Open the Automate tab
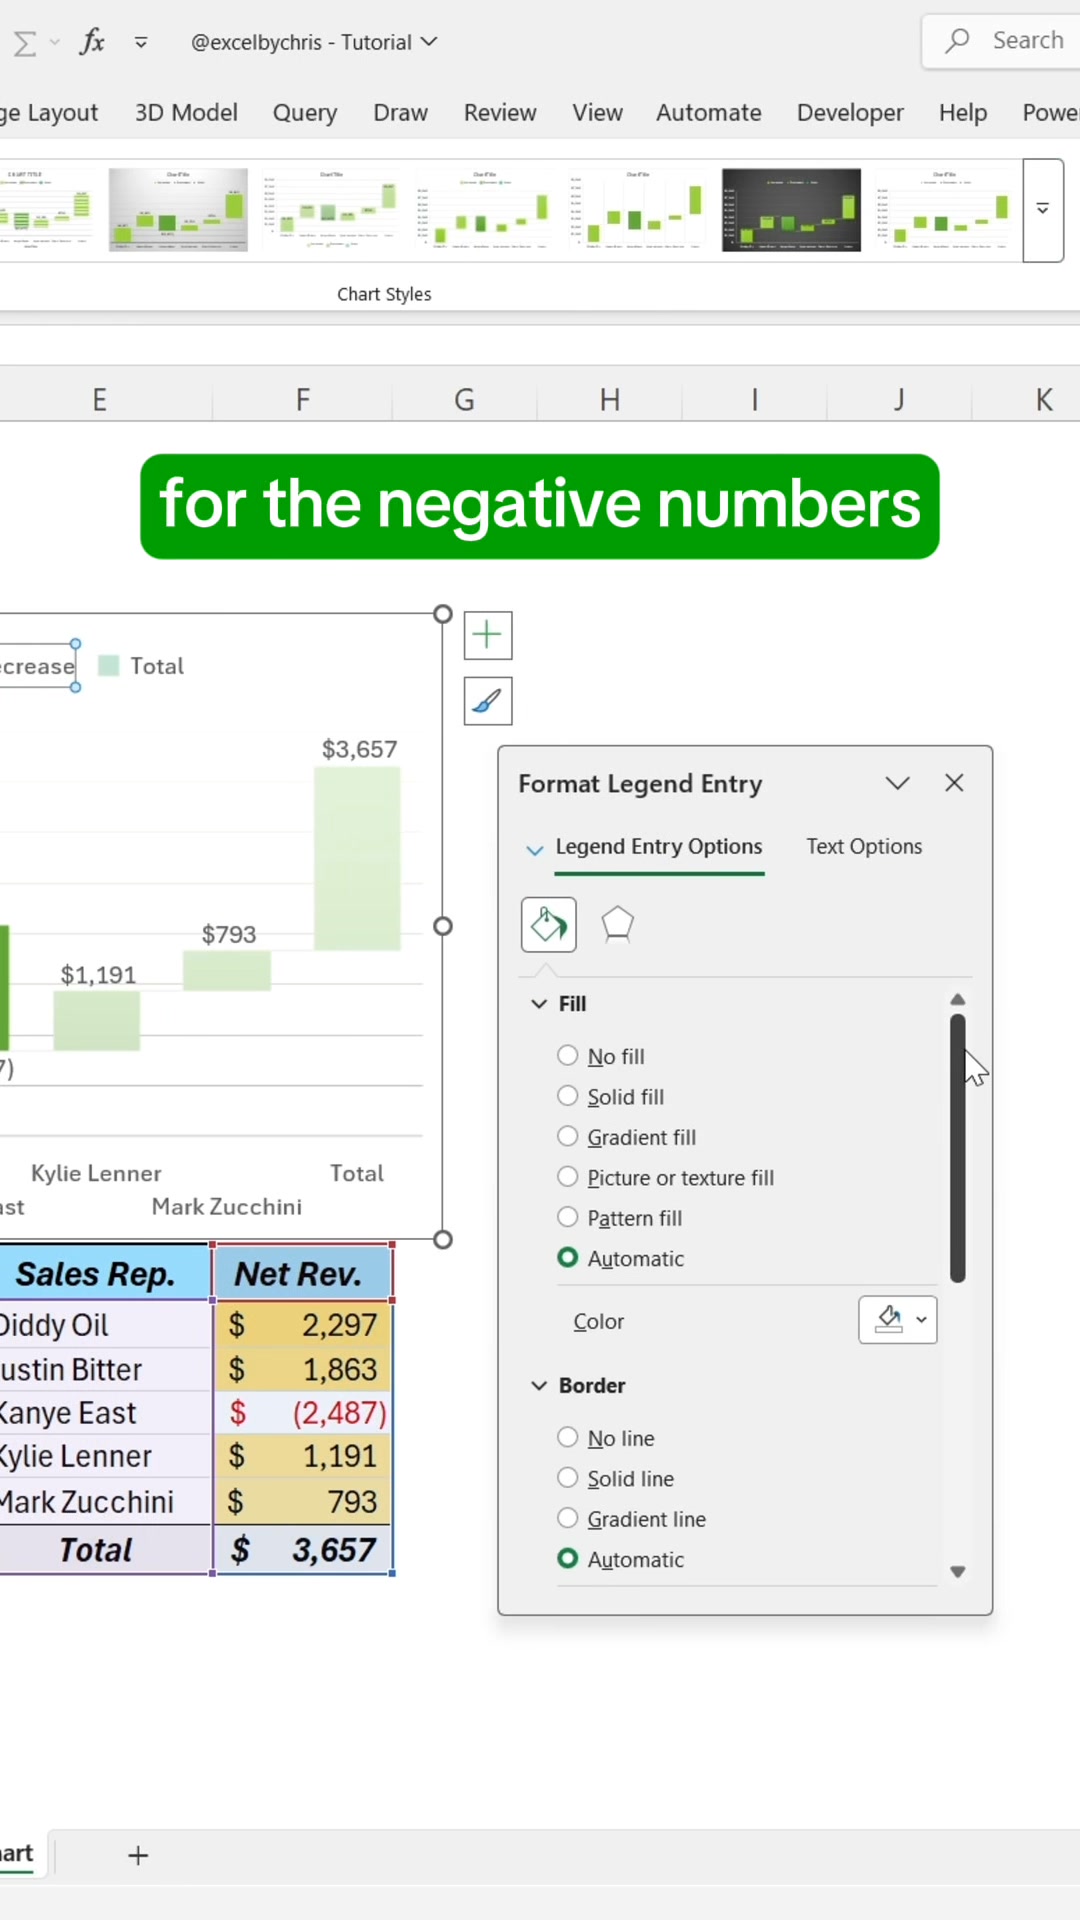 click(x=709, y=113)
